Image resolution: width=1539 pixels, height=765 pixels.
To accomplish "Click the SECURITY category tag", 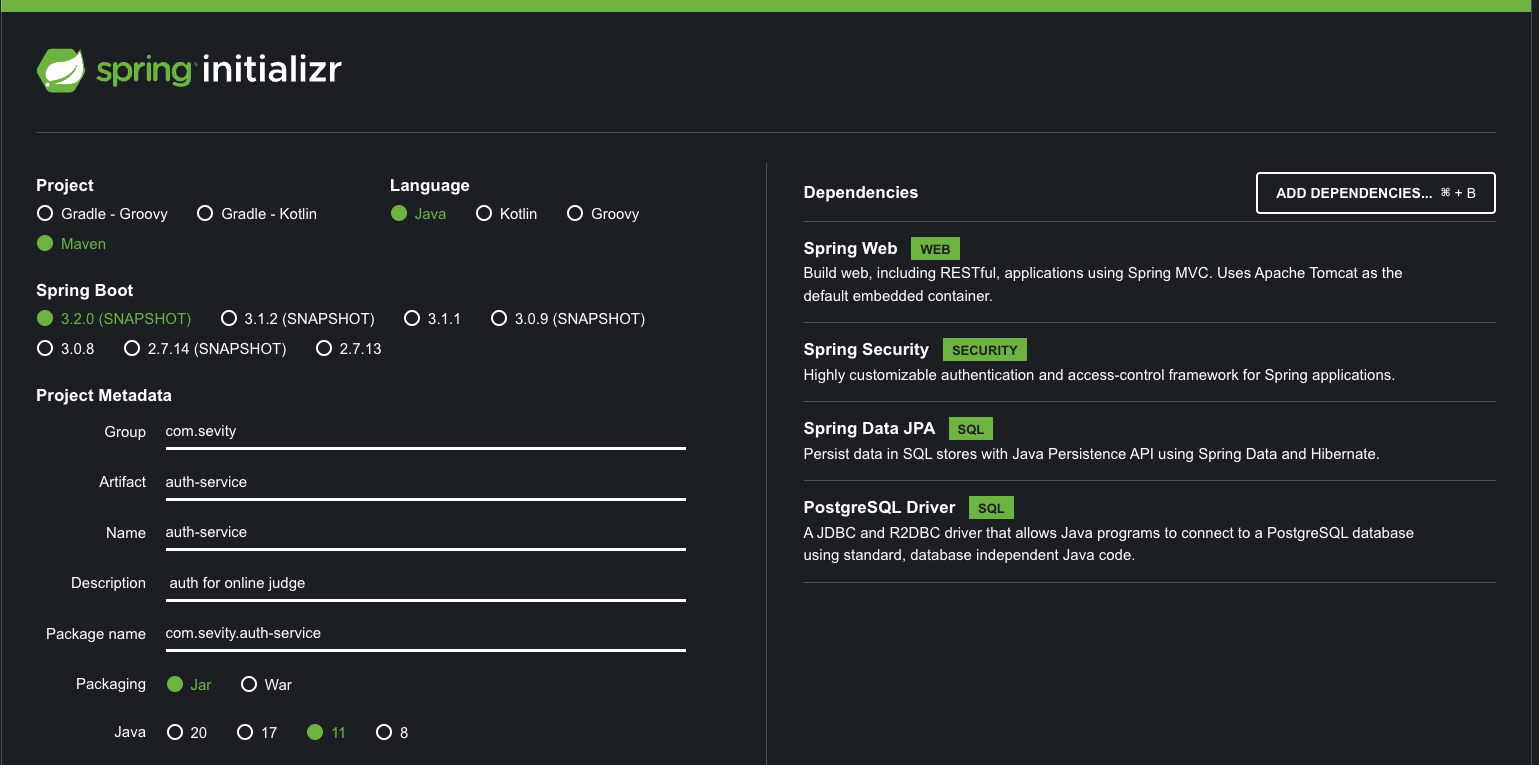I will click(985, 350).
